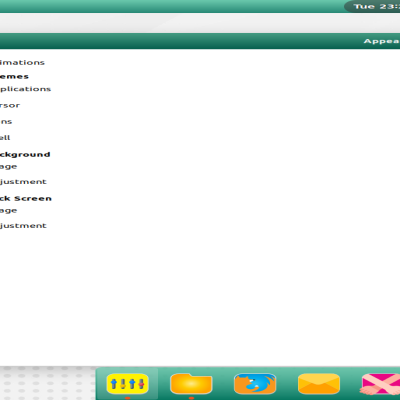Open the yellow mail envelope dock icon

(x=319, y=384)
